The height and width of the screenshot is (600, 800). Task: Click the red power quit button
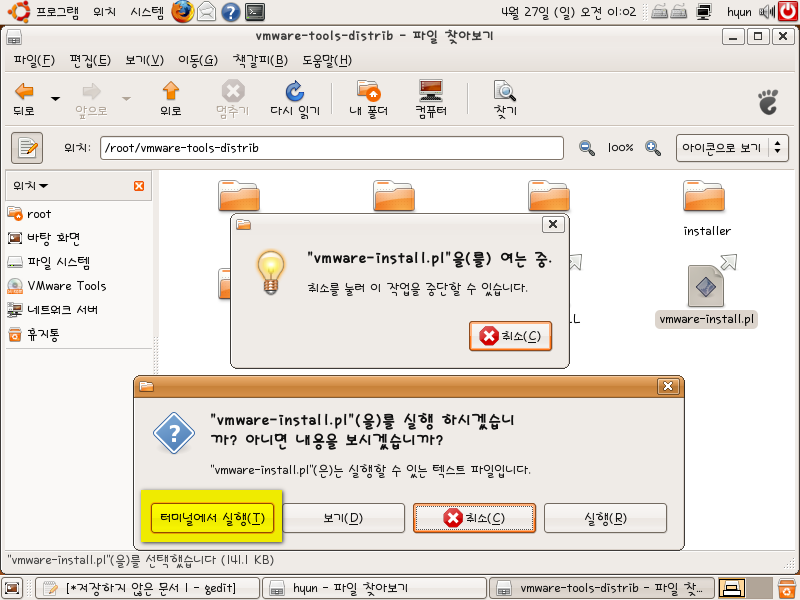click(788, 12)
